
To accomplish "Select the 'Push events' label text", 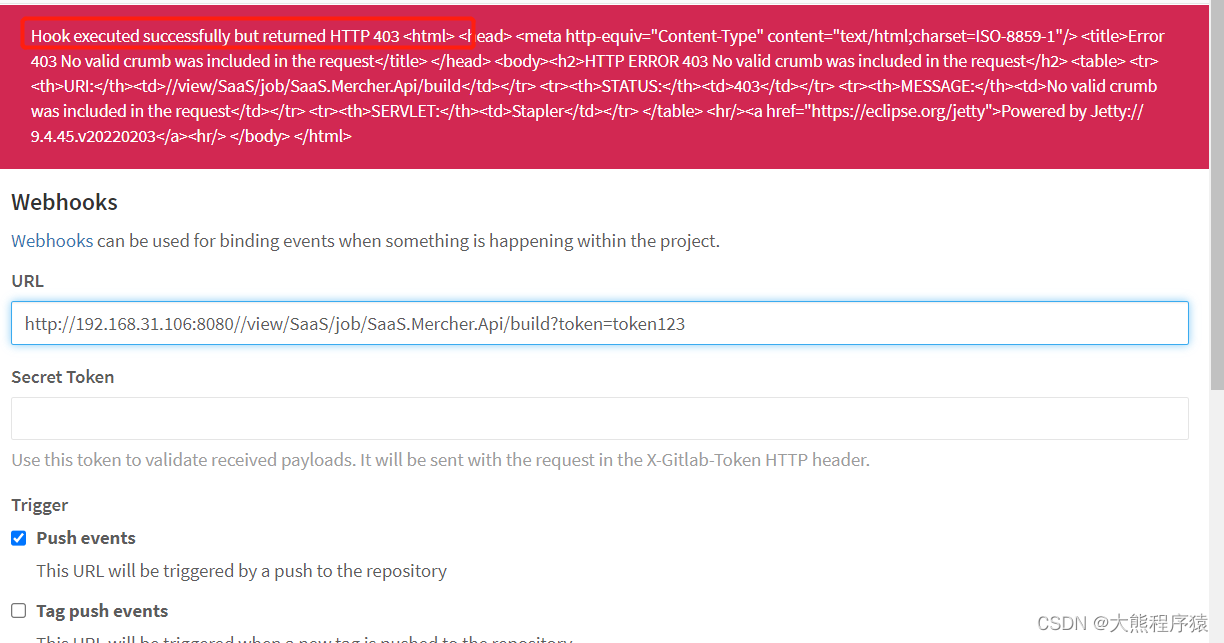I will click(x=86, y=538).
